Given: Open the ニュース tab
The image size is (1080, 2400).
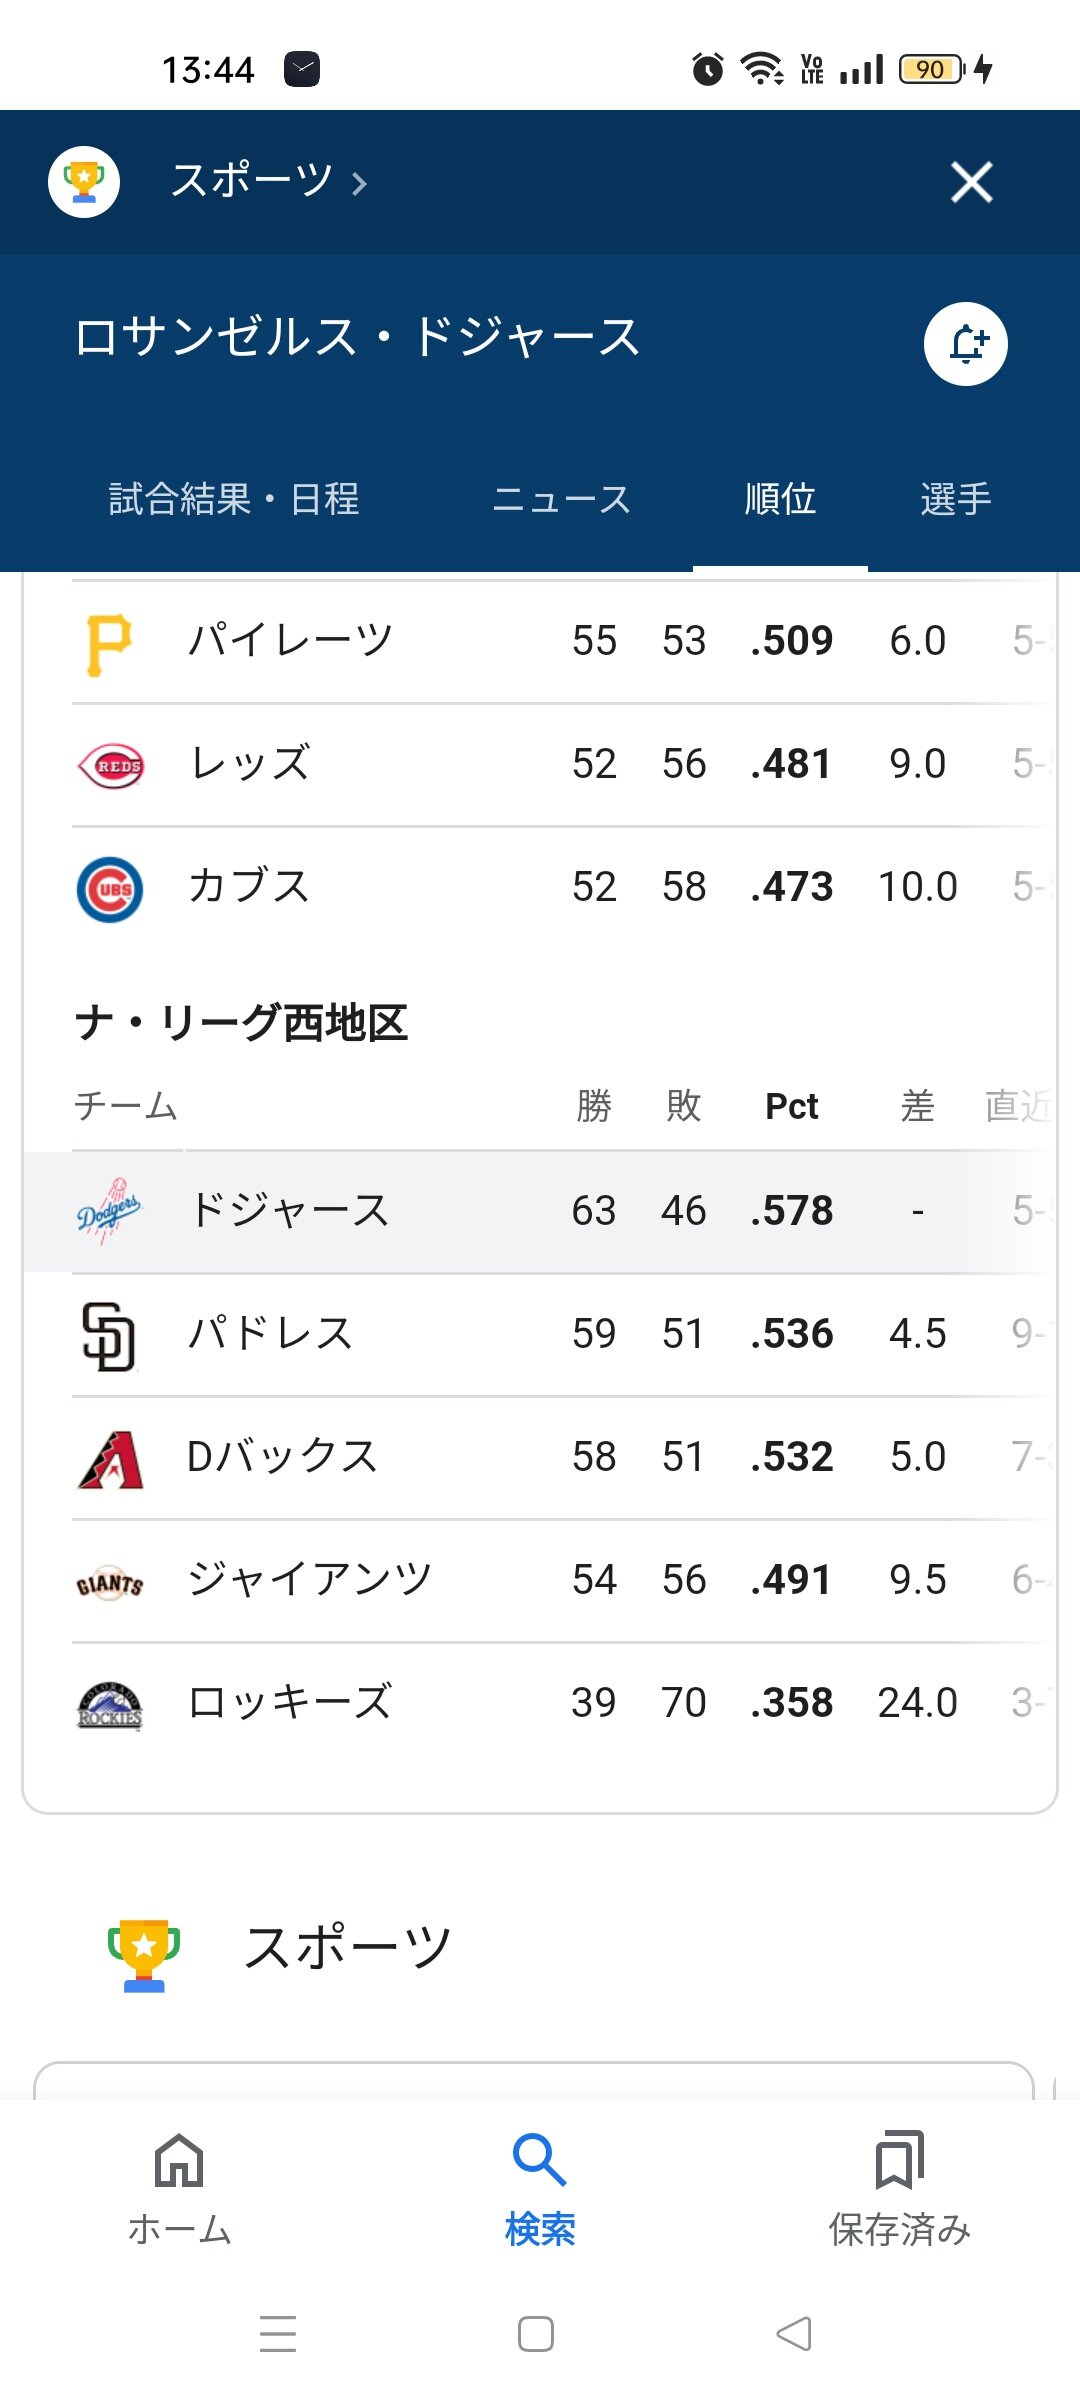Looking at the screenshot, I should (561, 499).
